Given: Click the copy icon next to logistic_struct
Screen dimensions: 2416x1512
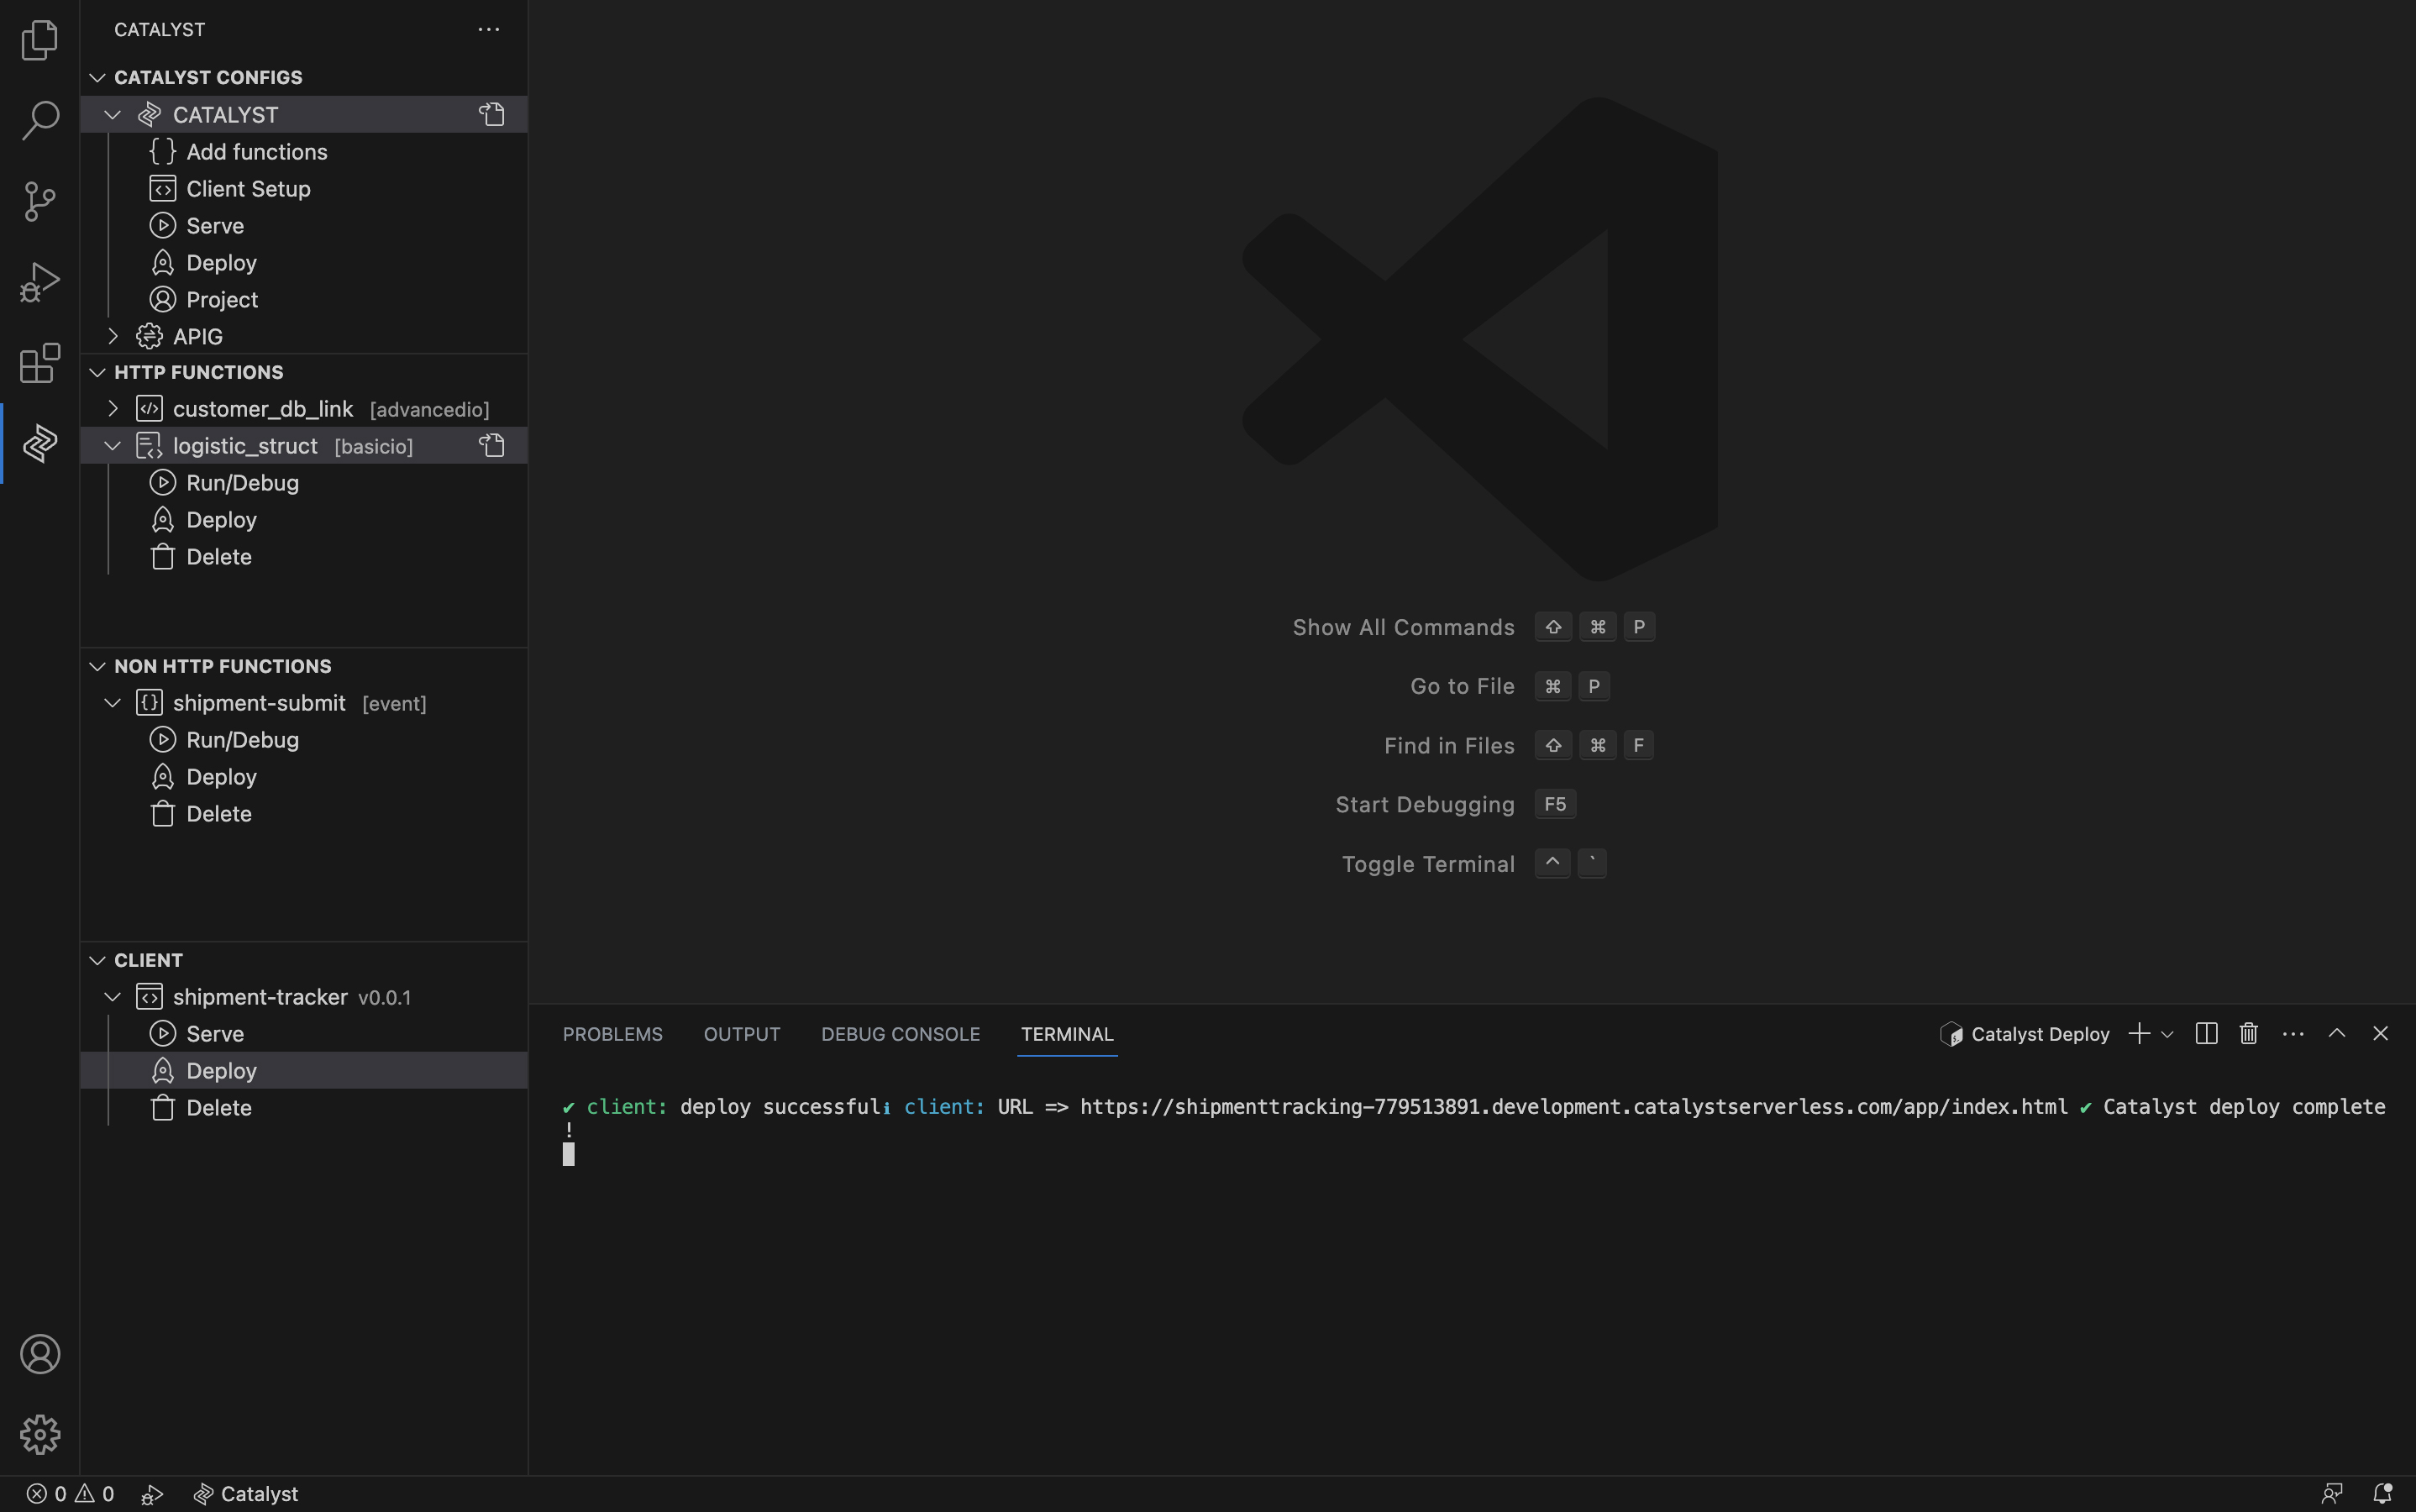Looking at the screenshot, I should click(x=493, y=444).
